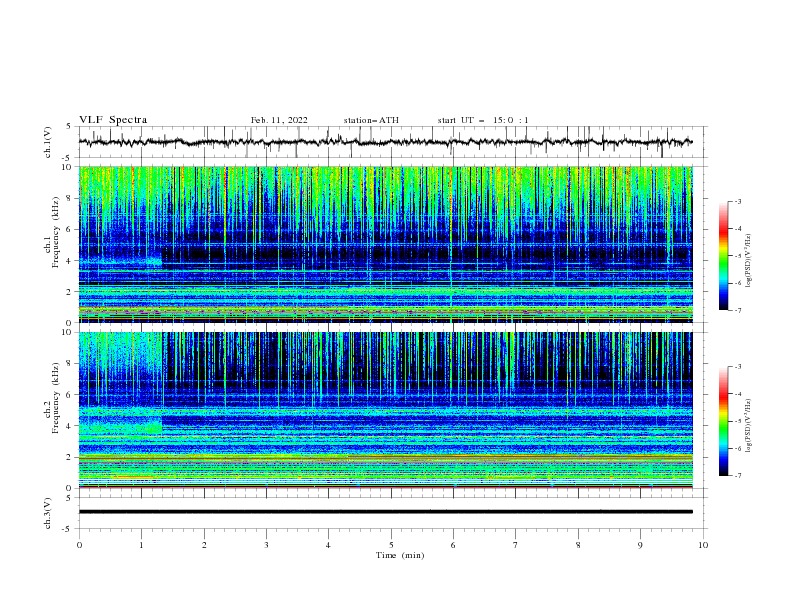Click the time axis tick label "9" minutes
Image resolution: width=792 pixels, height=612 pixels.
[640, 545]
